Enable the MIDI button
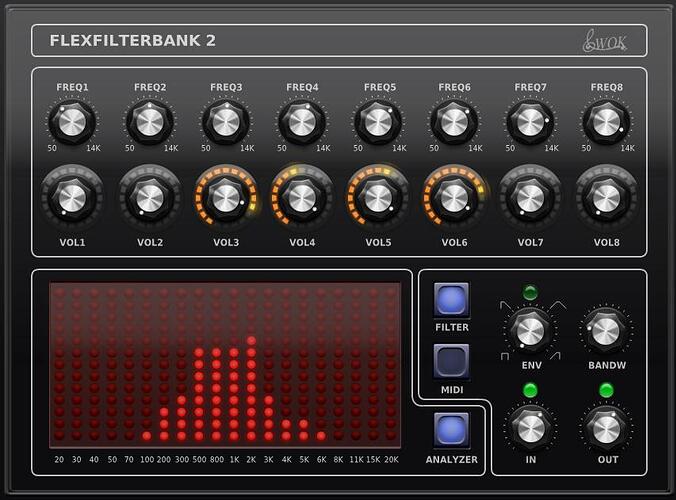 coord(451,361)
